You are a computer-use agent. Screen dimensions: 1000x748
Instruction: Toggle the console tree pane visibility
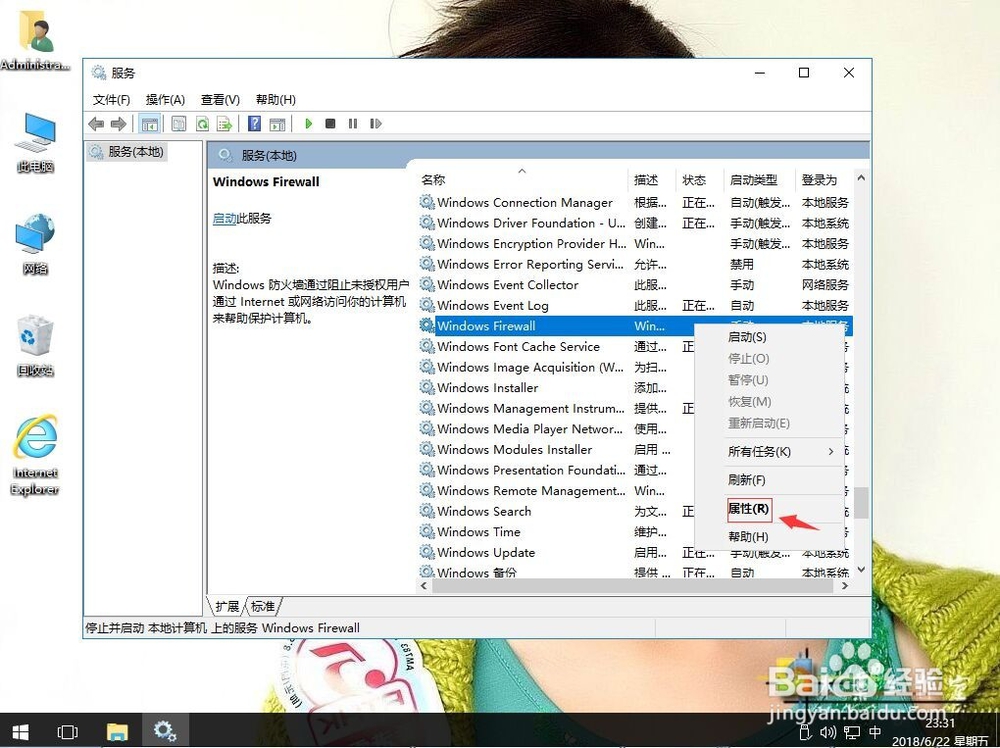point(148,123)
